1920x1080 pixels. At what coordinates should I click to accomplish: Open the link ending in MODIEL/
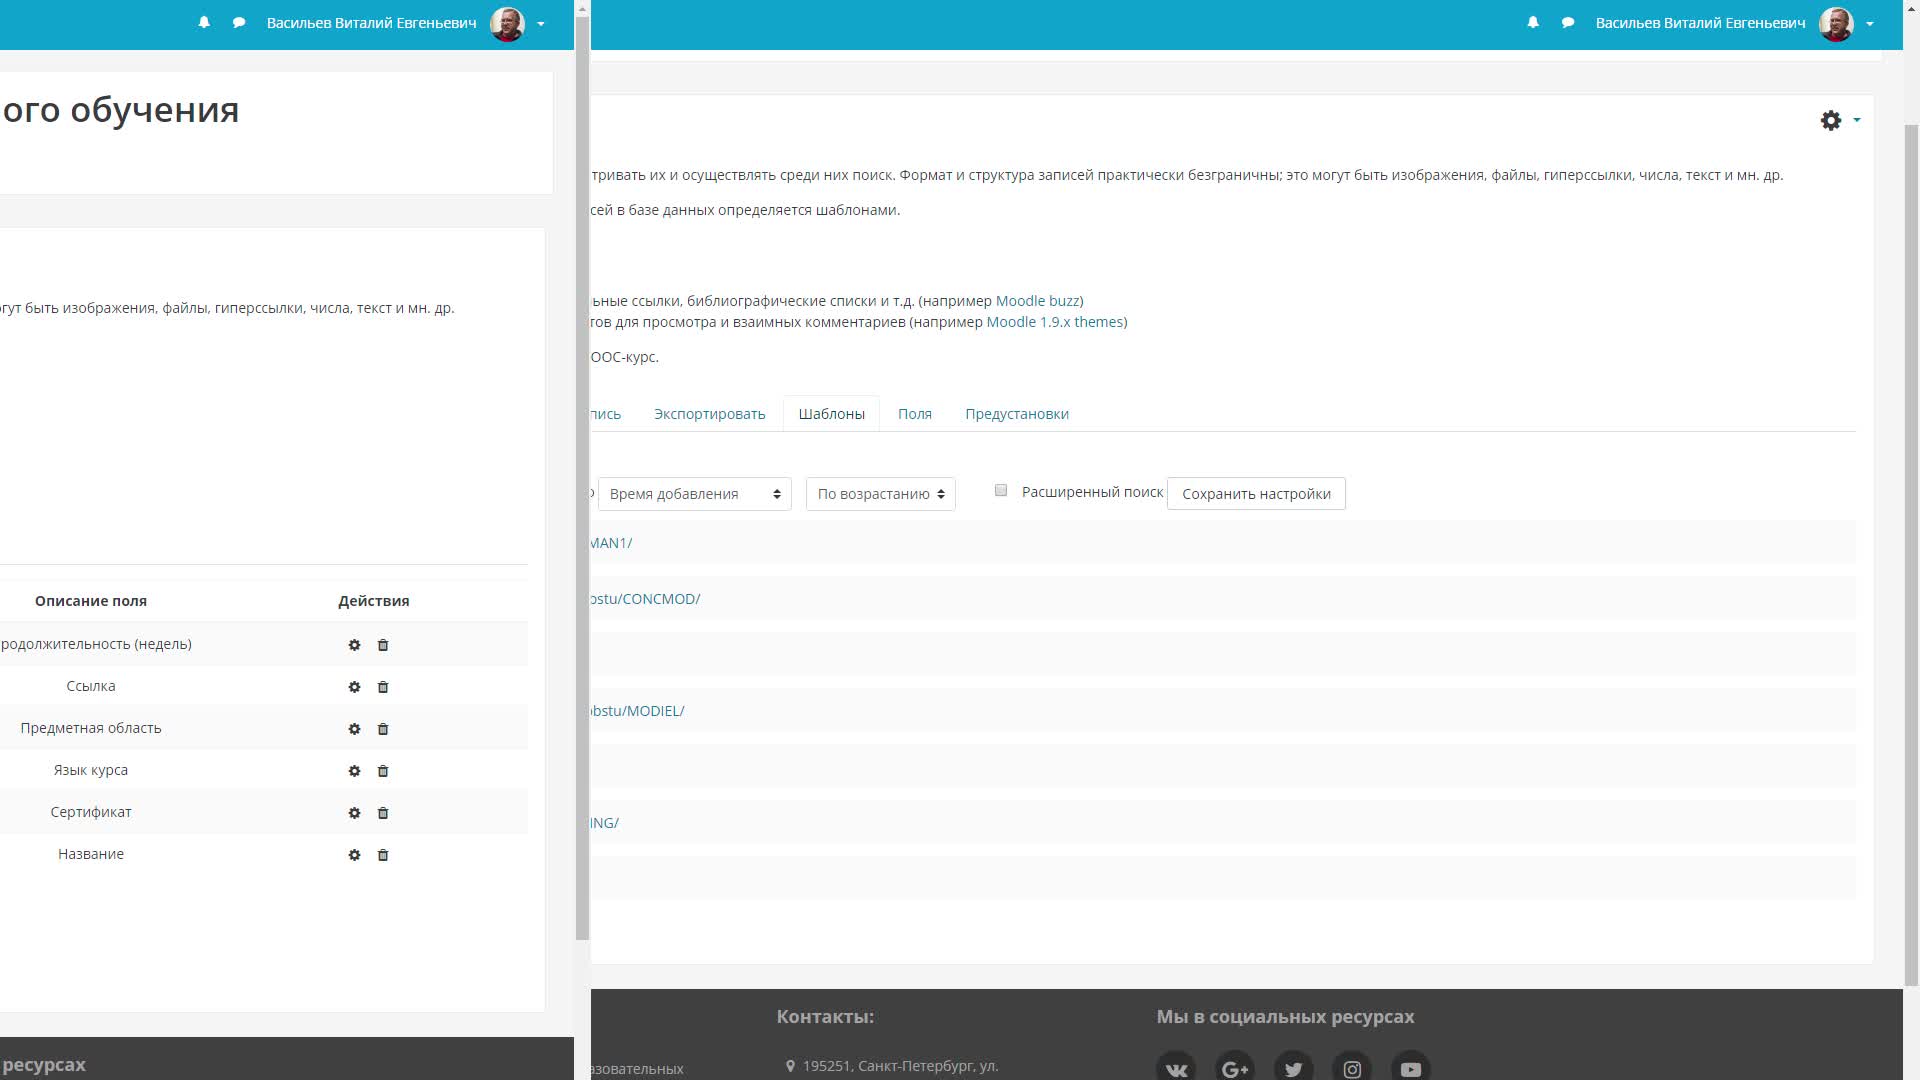tap(638, 711)
